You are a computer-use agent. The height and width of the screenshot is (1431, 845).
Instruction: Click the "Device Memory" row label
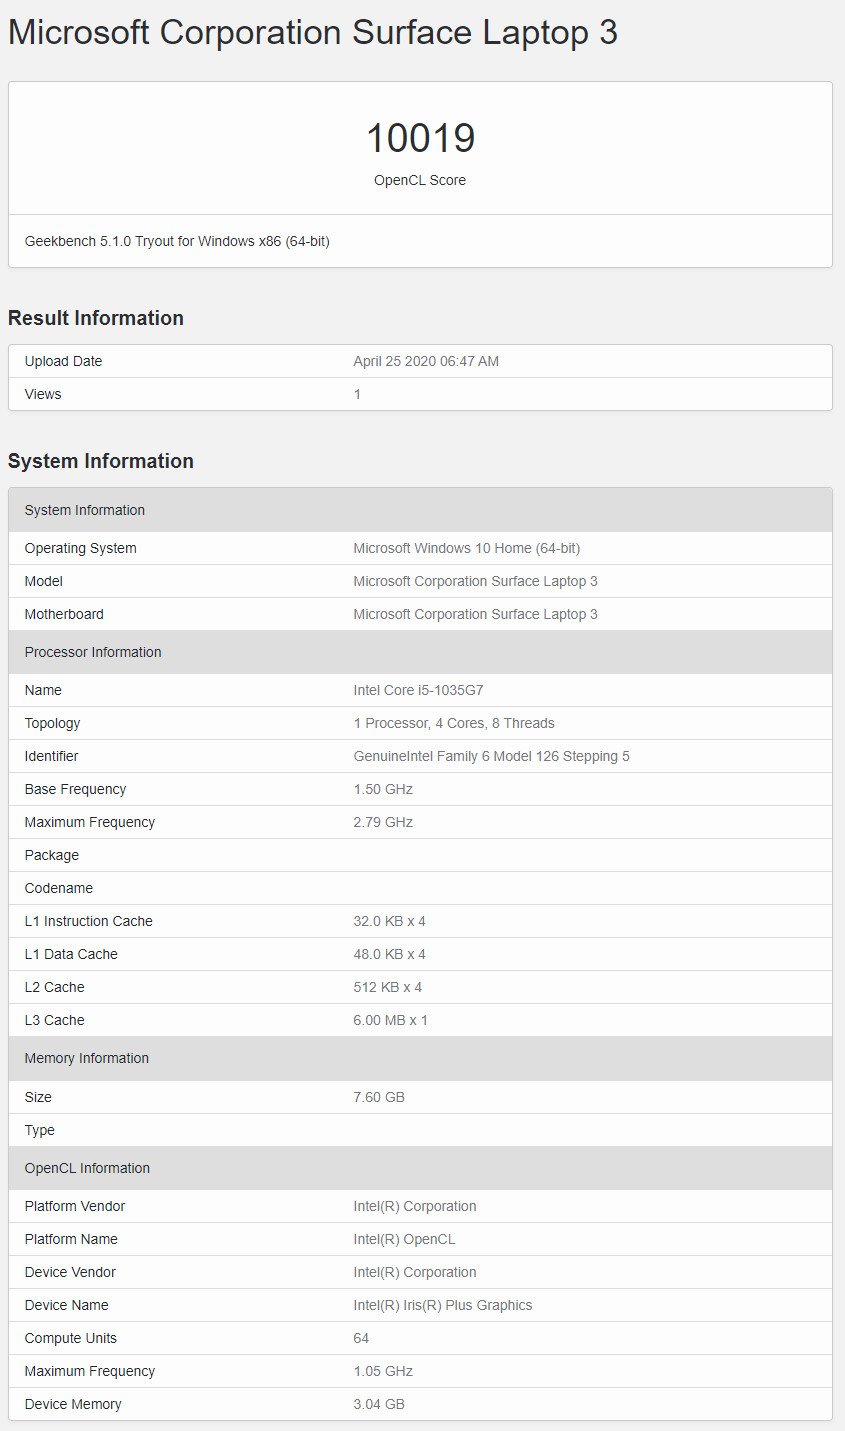pos(73,1404)
